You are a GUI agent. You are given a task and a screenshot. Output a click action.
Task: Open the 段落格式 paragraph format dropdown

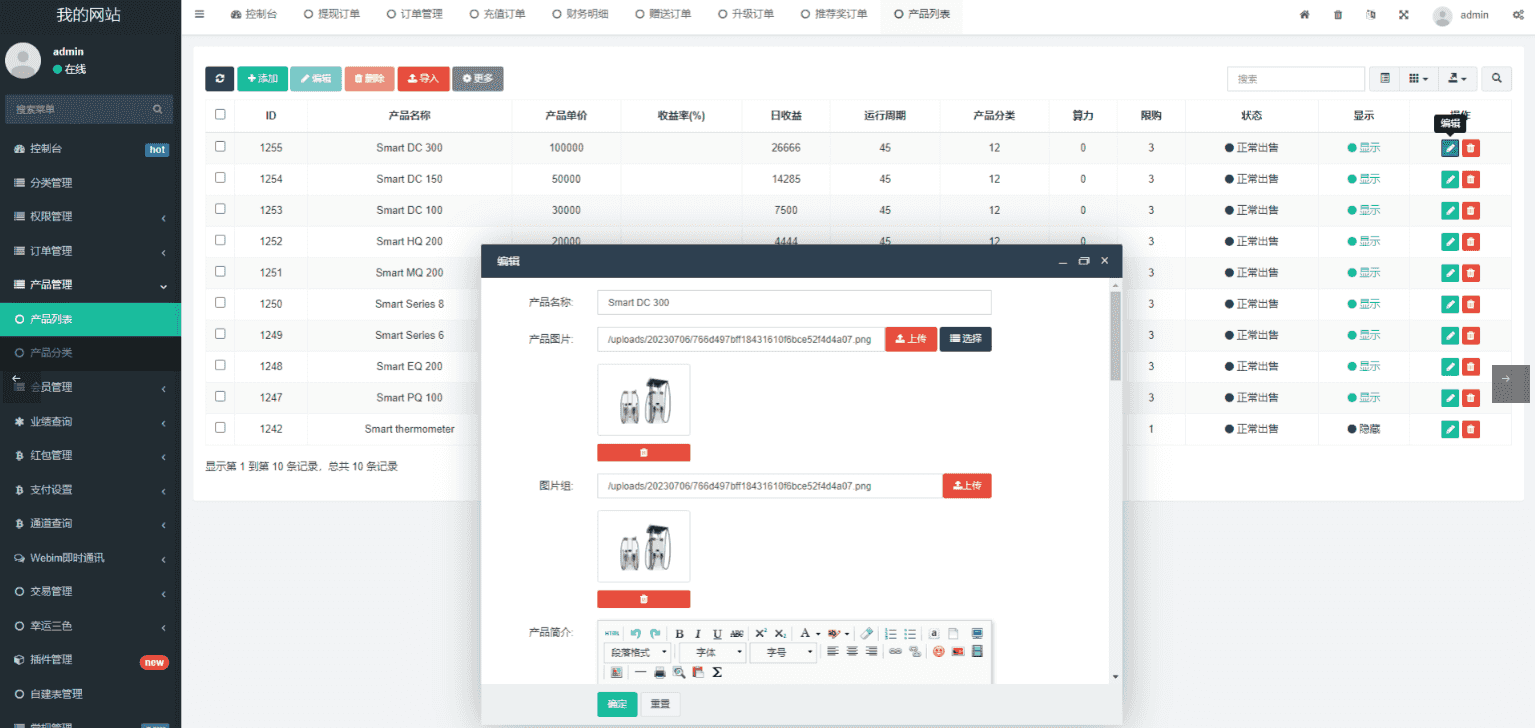click(x=637, y=652)
